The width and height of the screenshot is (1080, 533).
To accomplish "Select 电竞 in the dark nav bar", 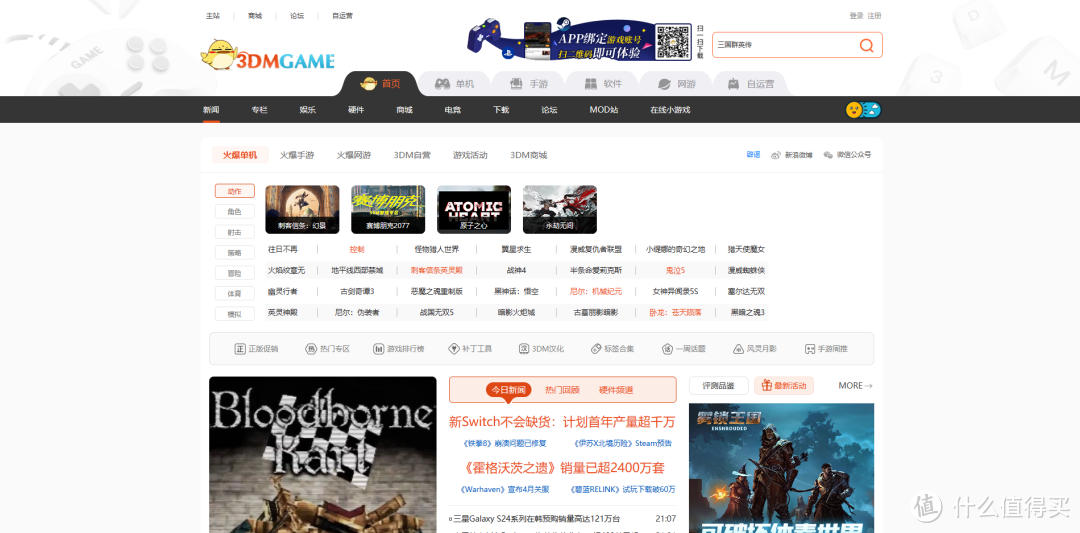I will point(453,110).
